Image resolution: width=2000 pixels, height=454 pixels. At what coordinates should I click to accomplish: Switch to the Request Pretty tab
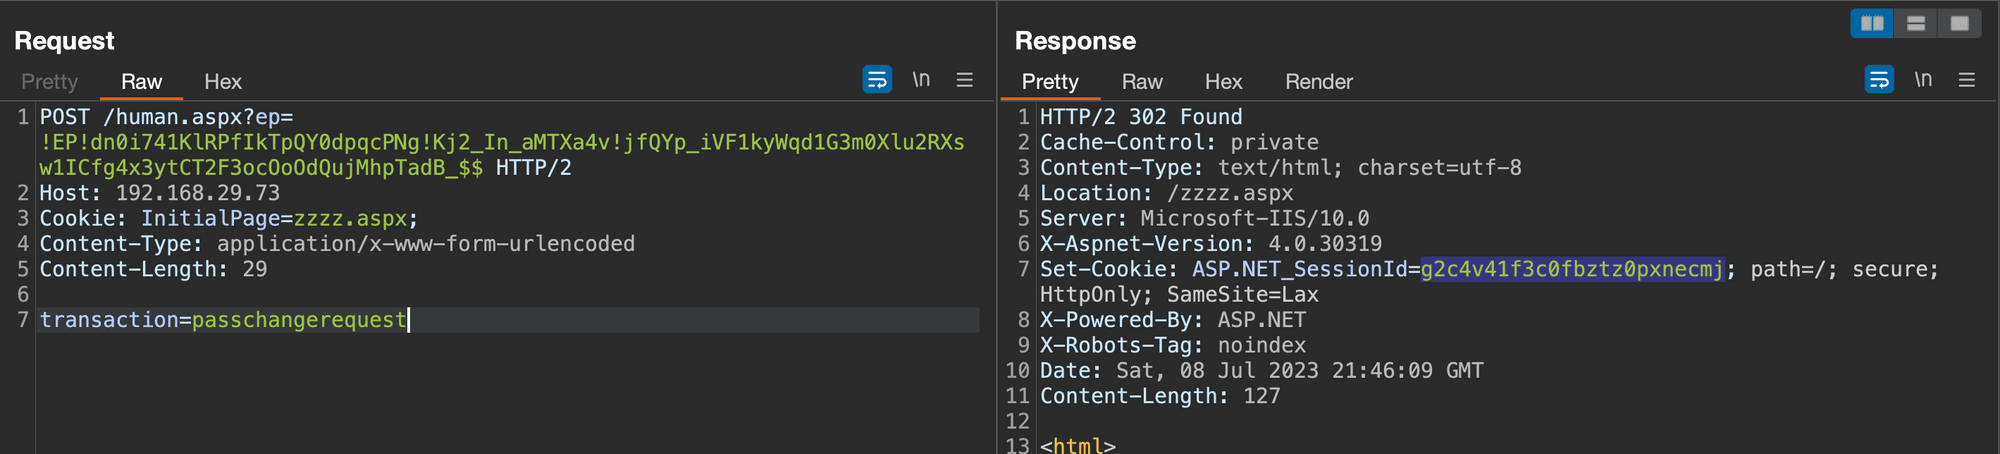coord(49,82)
